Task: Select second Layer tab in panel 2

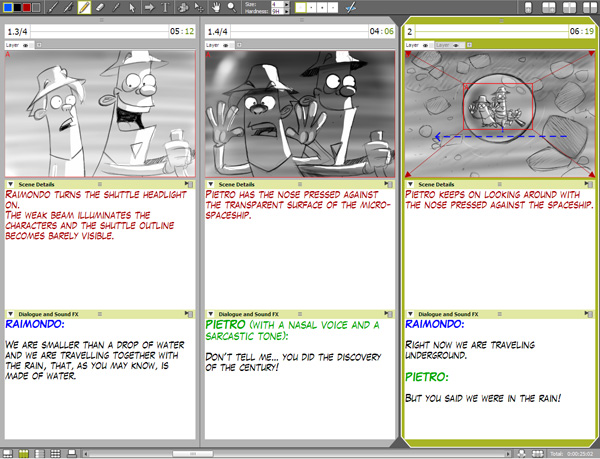Action: click(x=450, y=45)
